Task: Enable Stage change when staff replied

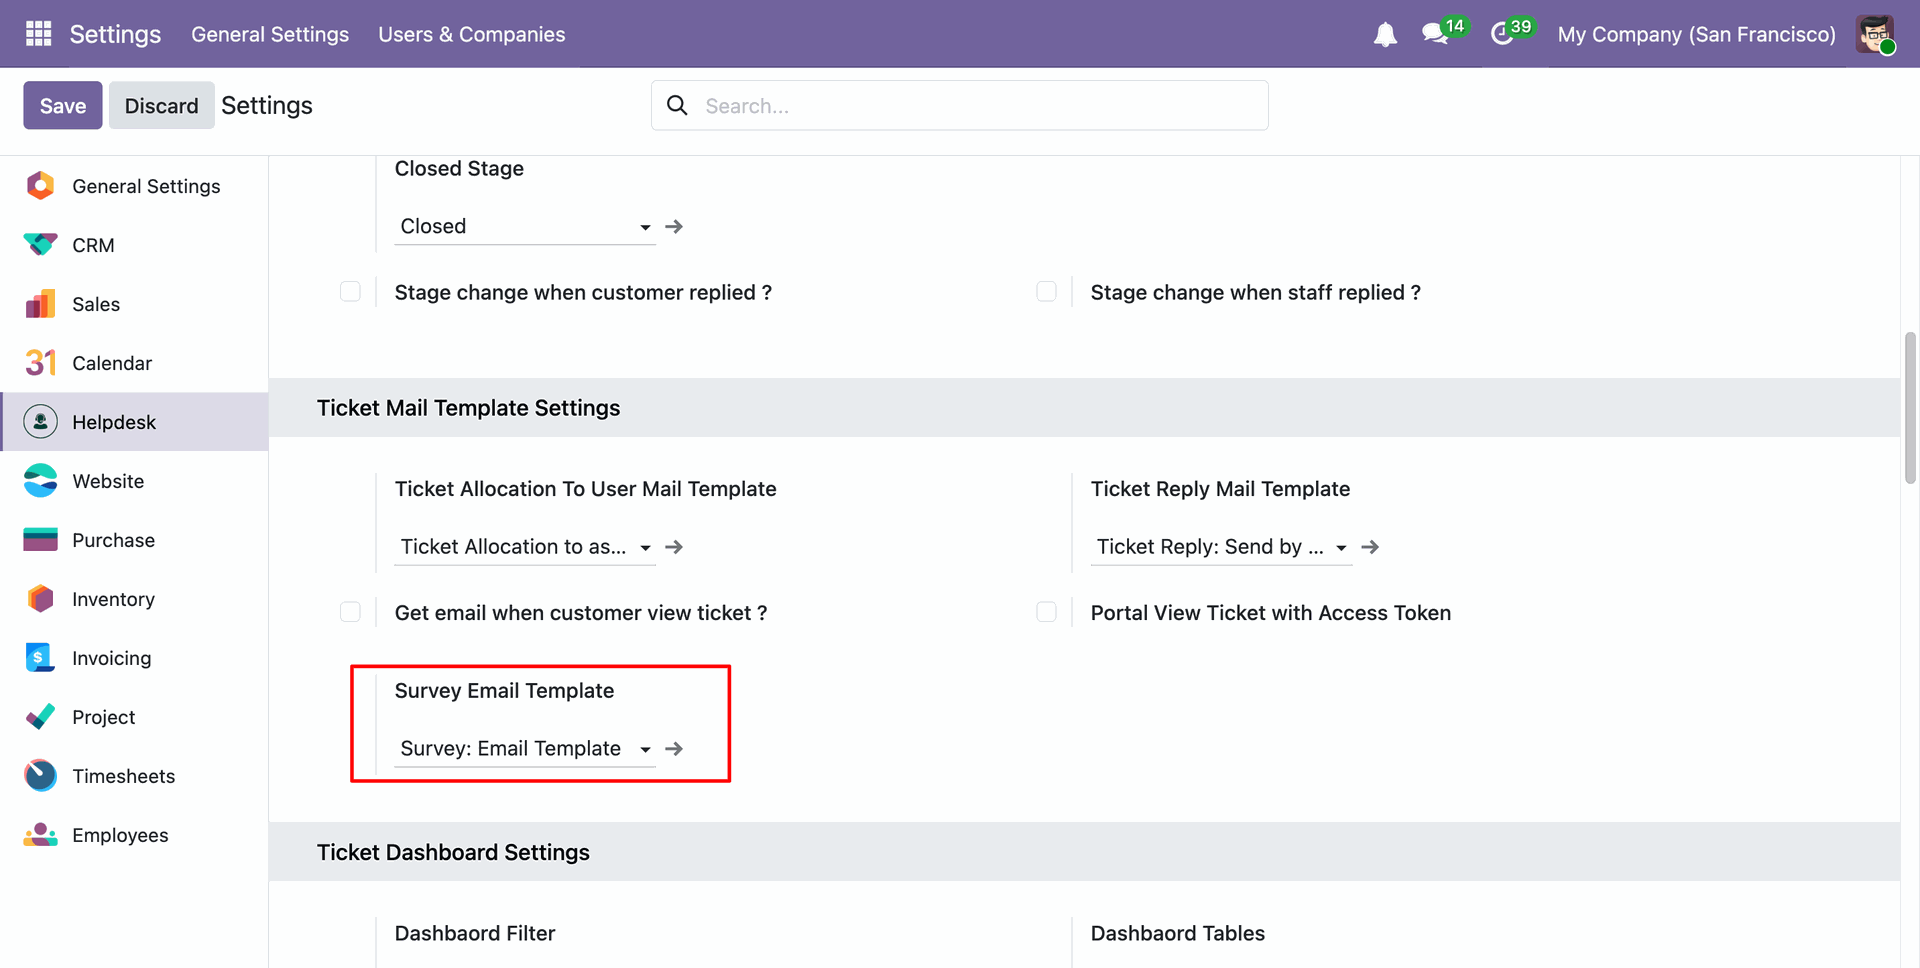Action: pos(1046,292)
